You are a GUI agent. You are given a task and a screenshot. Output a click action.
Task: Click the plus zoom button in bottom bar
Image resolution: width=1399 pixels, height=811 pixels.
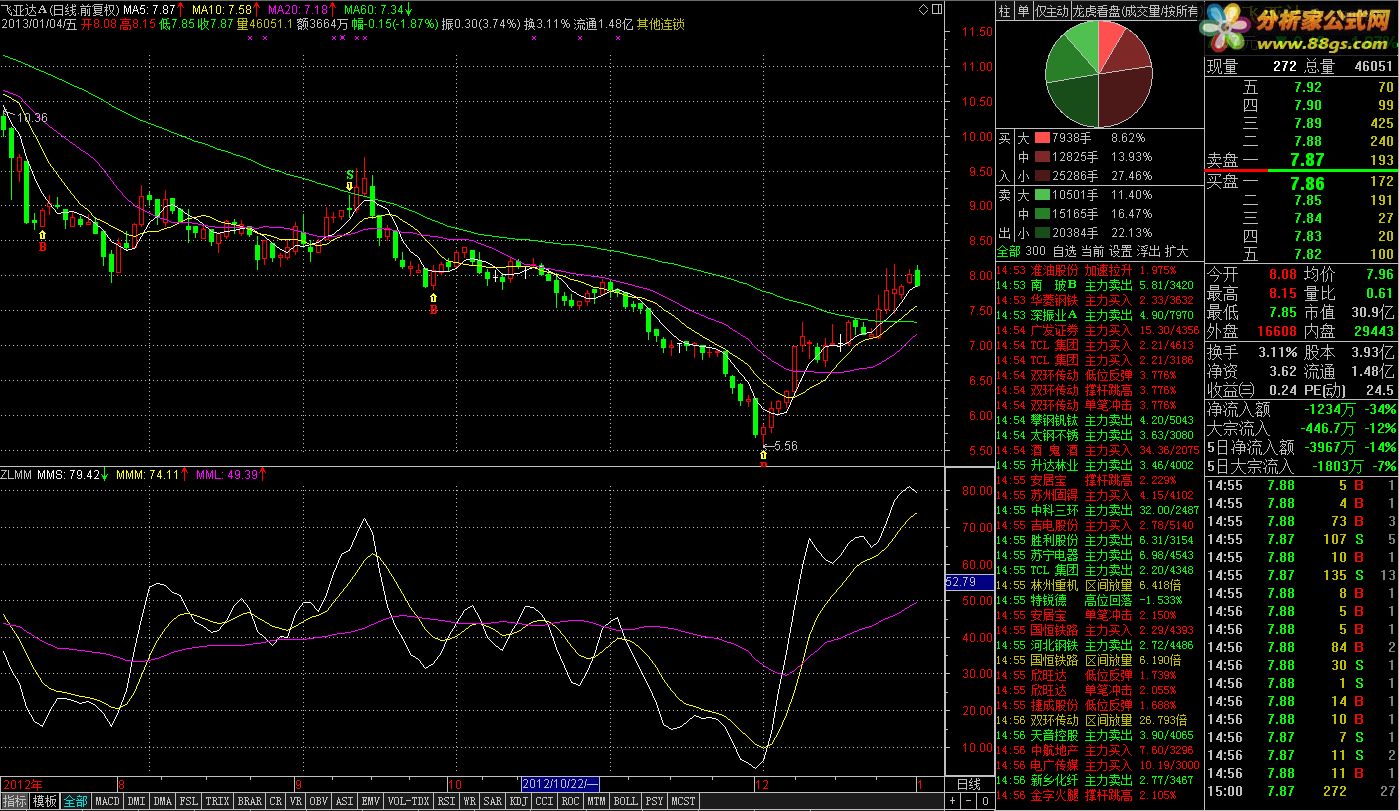click(953, 802)
